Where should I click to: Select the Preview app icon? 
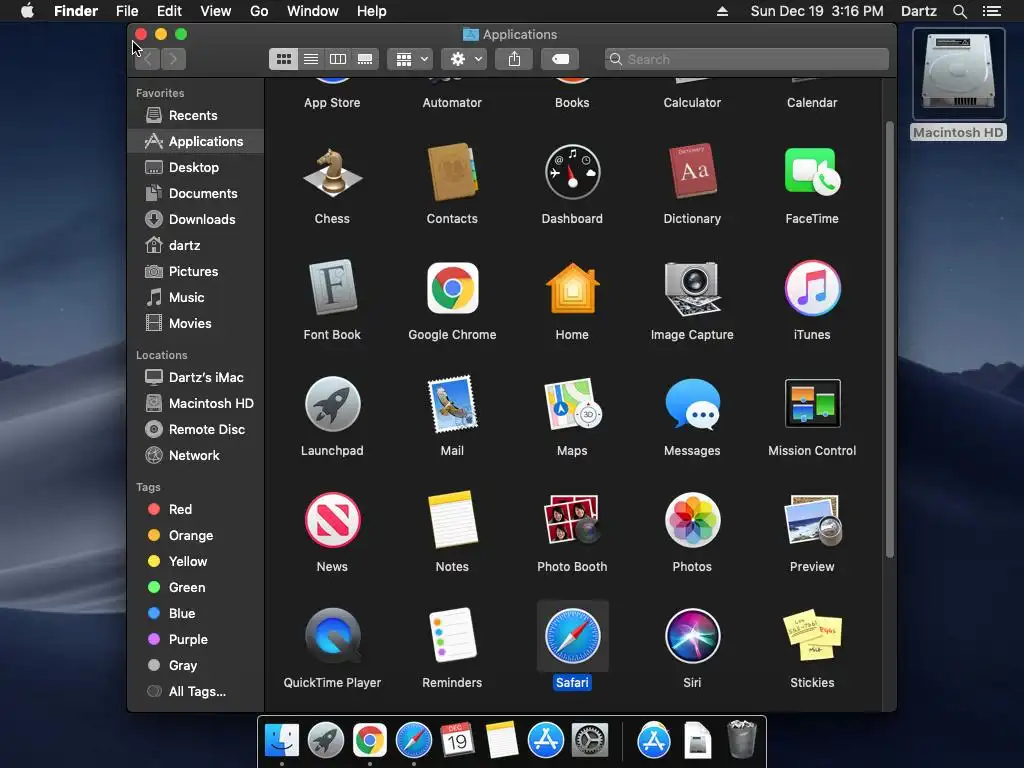[812, 520]
